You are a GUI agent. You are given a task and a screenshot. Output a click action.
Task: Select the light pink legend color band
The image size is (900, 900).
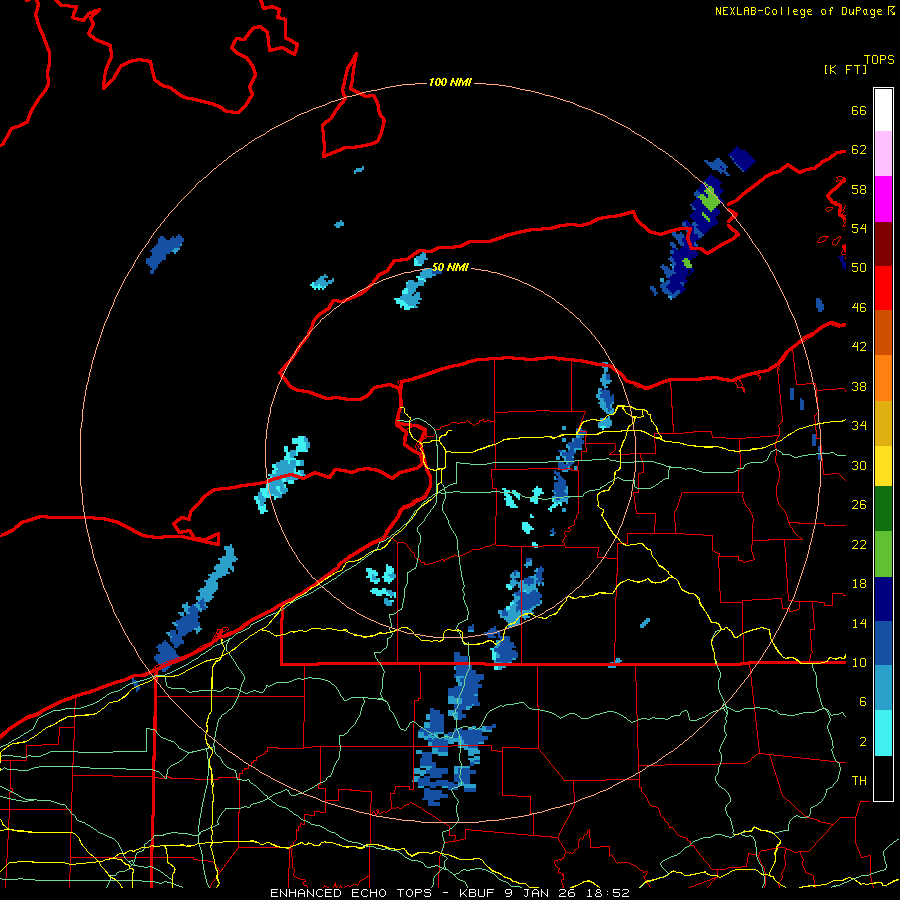(x=883, y=153)
